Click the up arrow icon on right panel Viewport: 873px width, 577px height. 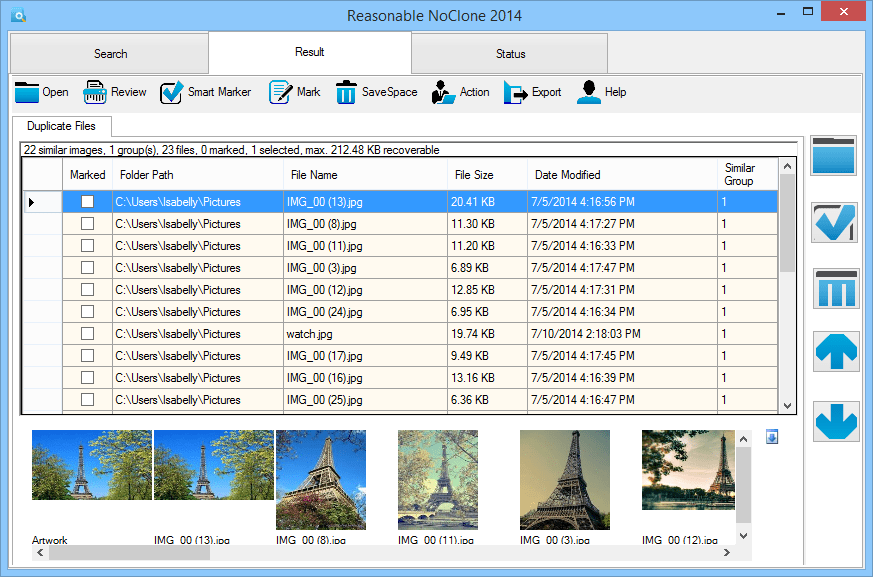833,352
